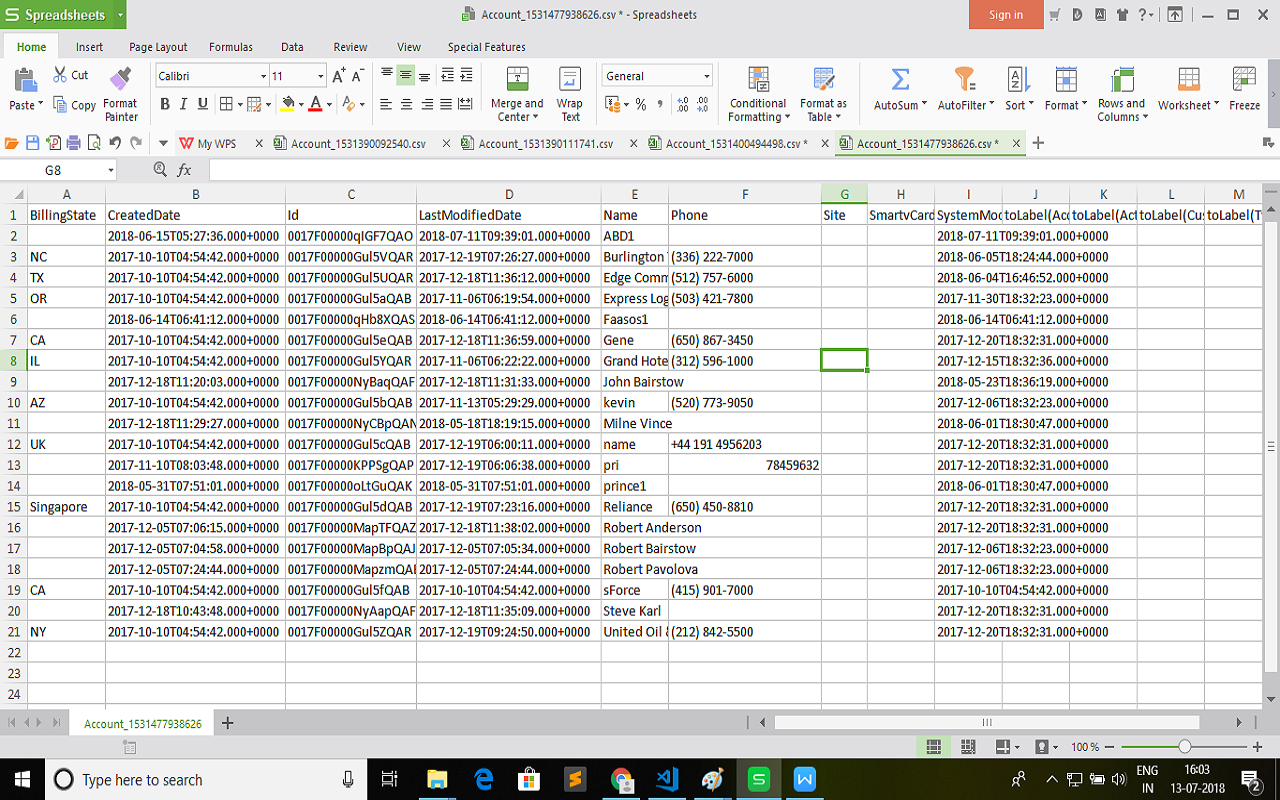Toggle underline formatting

[203, 104]
